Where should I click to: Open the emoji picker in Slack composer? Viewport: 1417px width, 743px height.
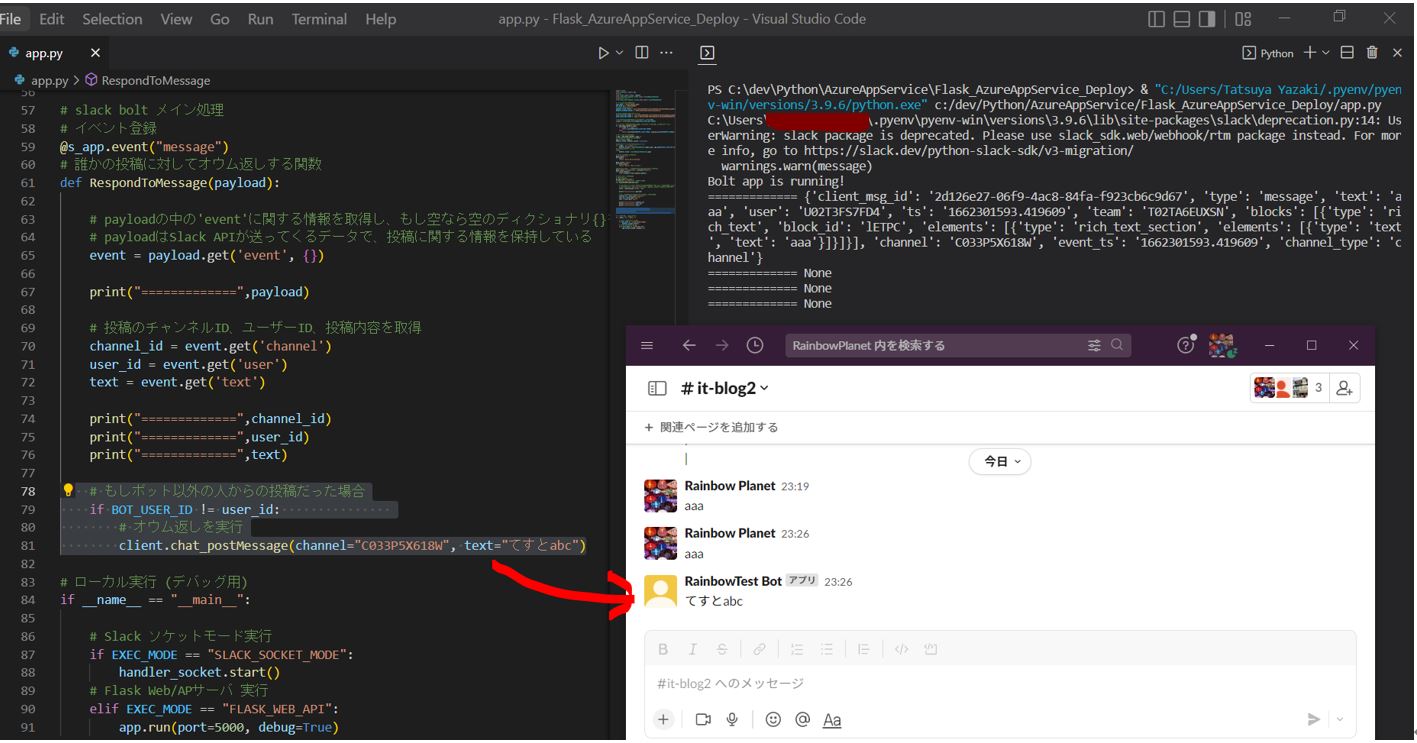coord(772,719)
